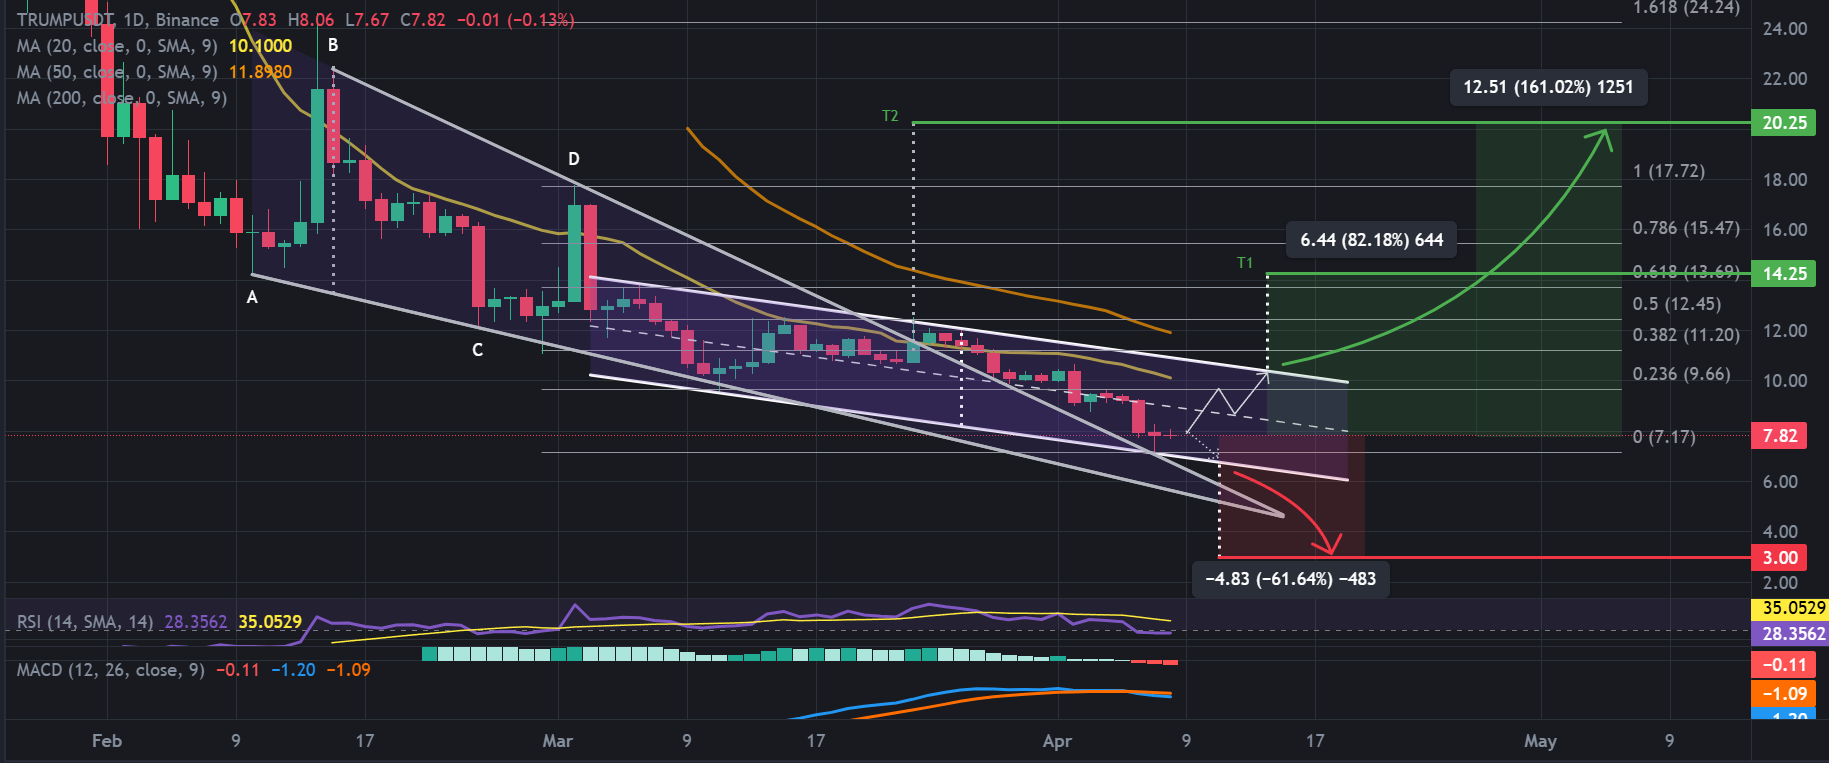Viewport: 1829px width, 763px height.
Task: Click the -4.83 (-61.64%) stop loss tooltip
Action: click(1290, 579)
